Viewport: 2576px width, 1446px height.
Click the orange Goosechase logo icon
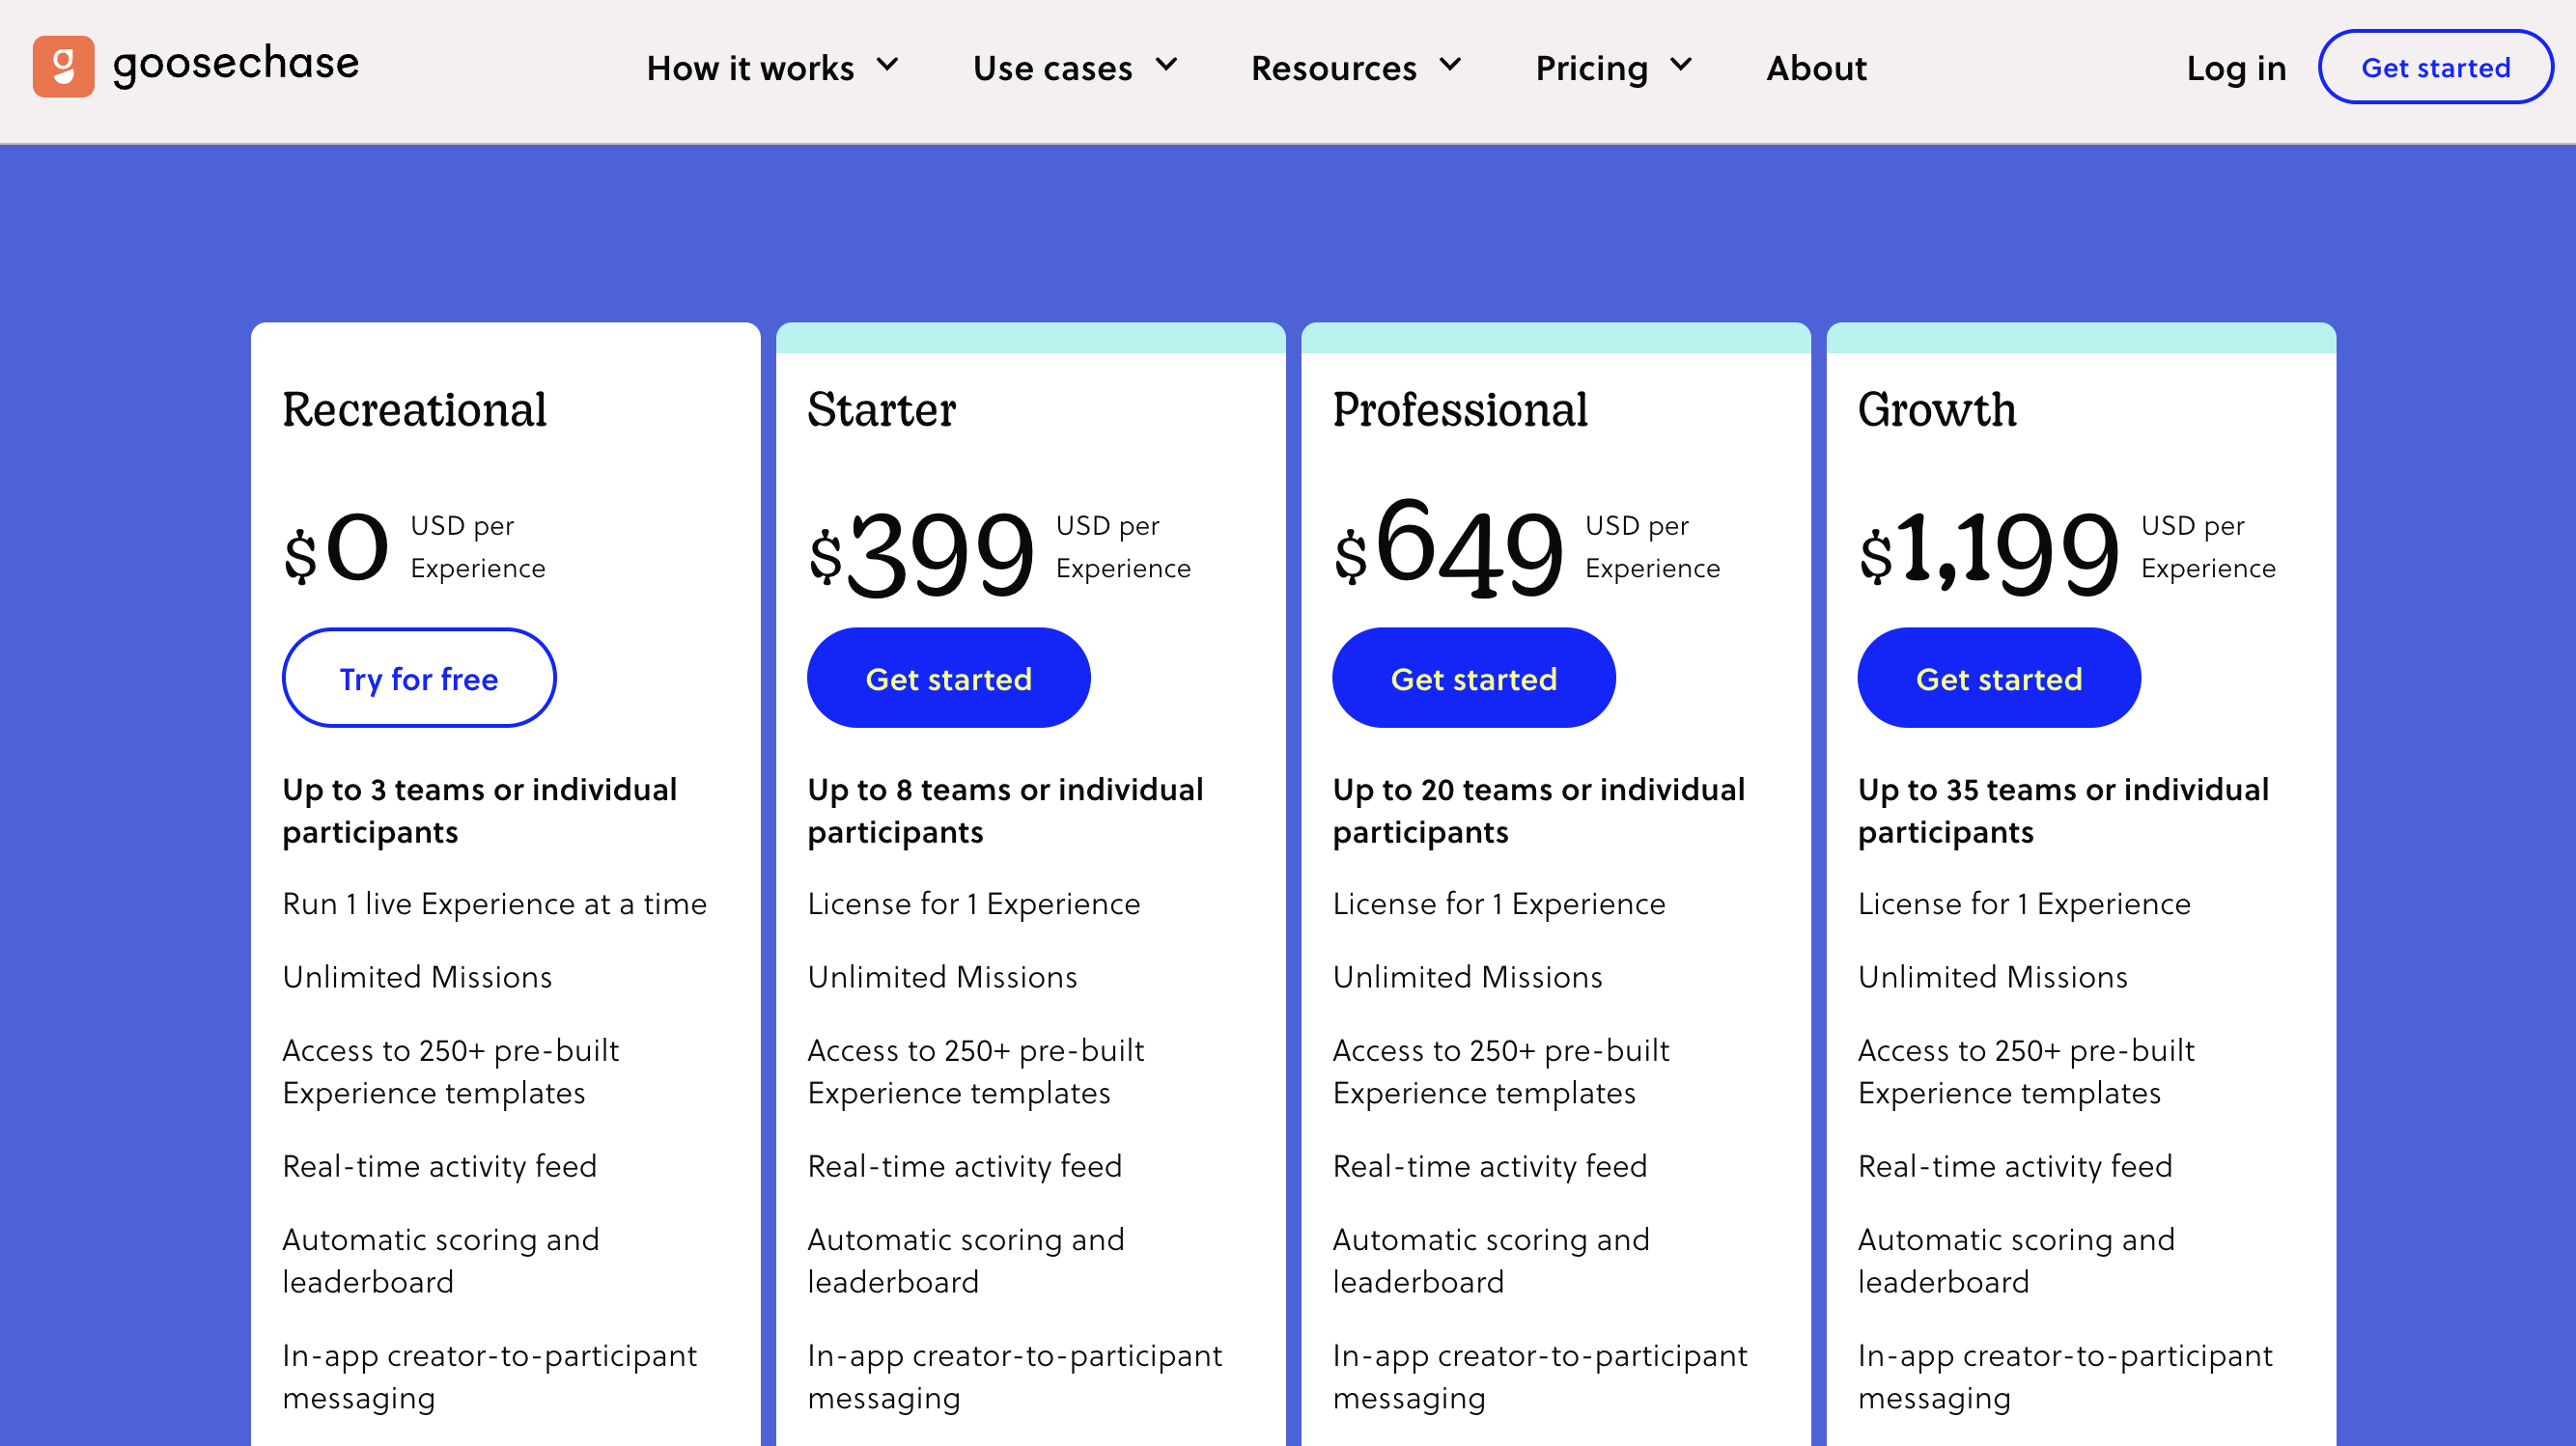(63, 66)
